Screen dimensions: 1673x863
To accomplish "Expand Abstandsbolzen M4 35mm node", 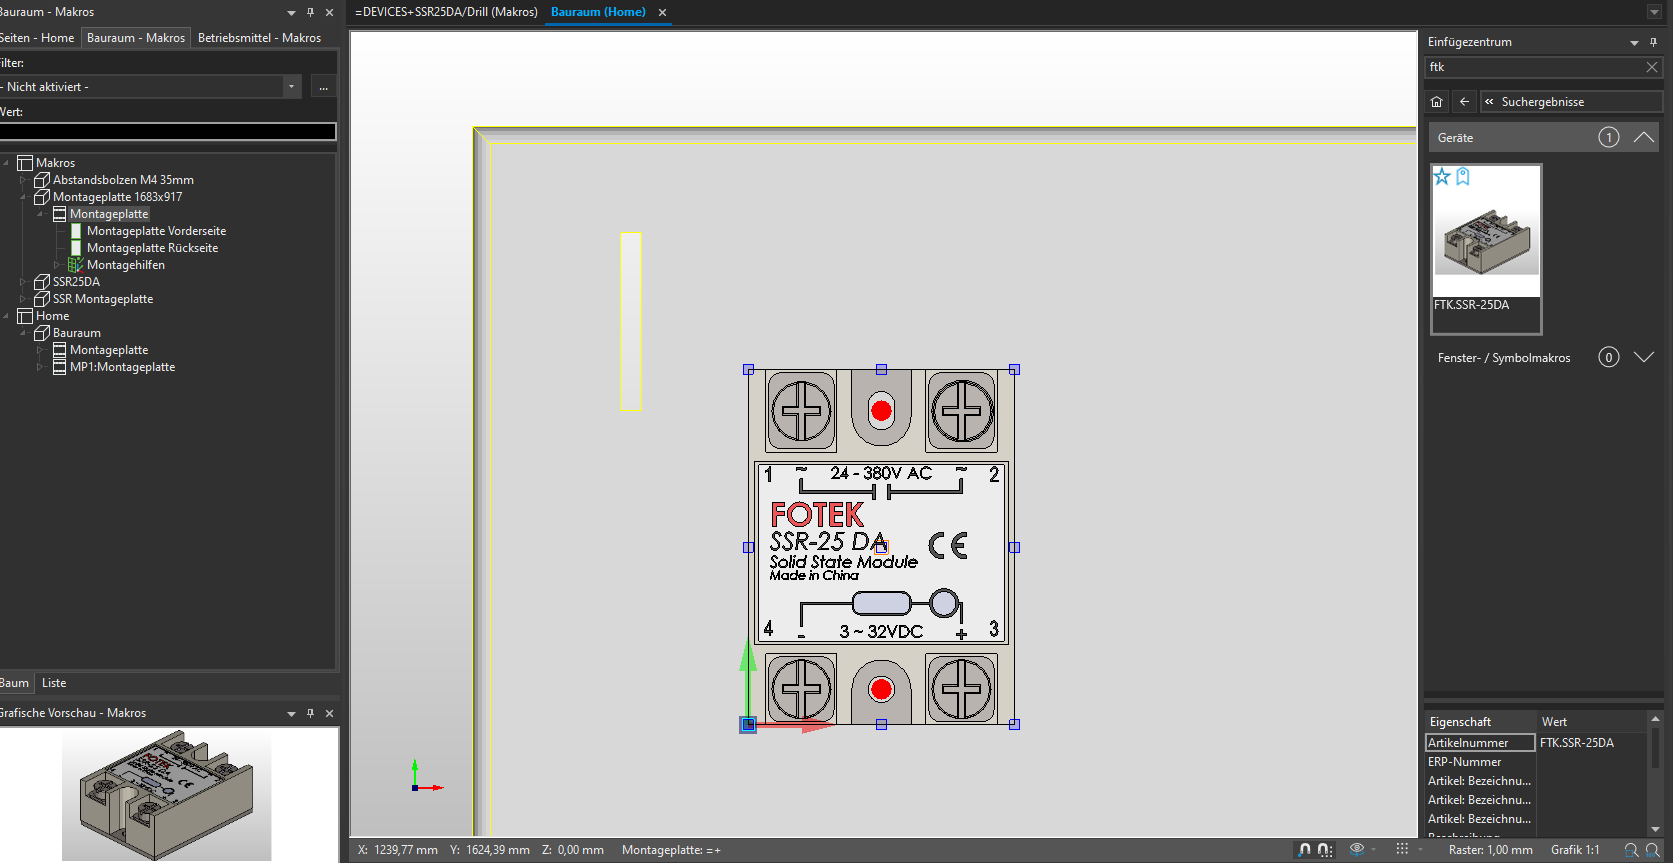I will pyautogui.click(x=23, y=180).
